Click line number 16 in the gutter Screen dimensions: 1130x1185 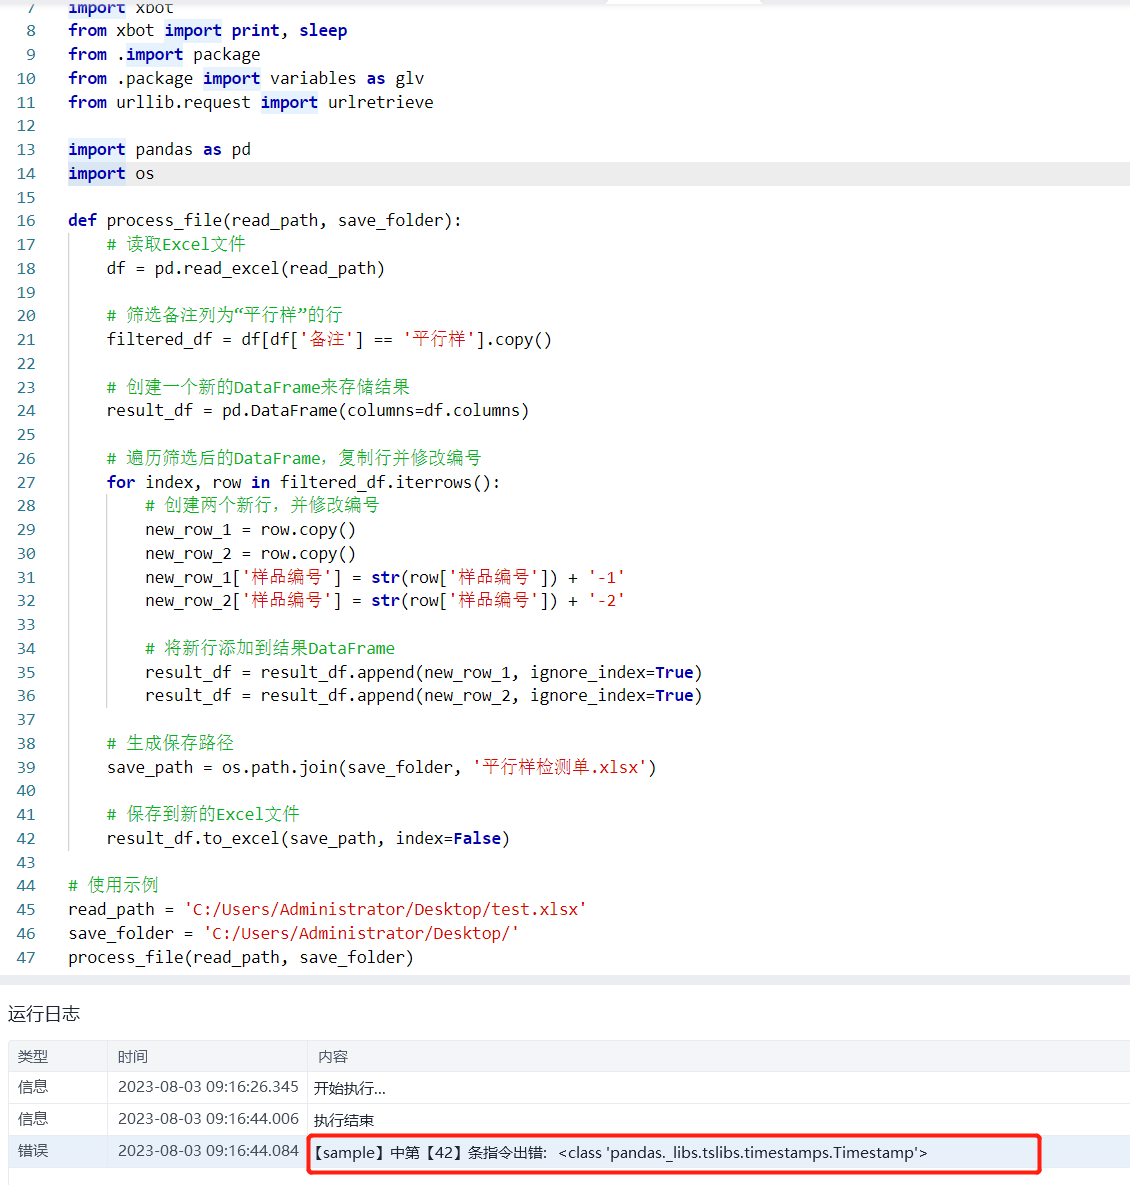click(x=26, y=221)
